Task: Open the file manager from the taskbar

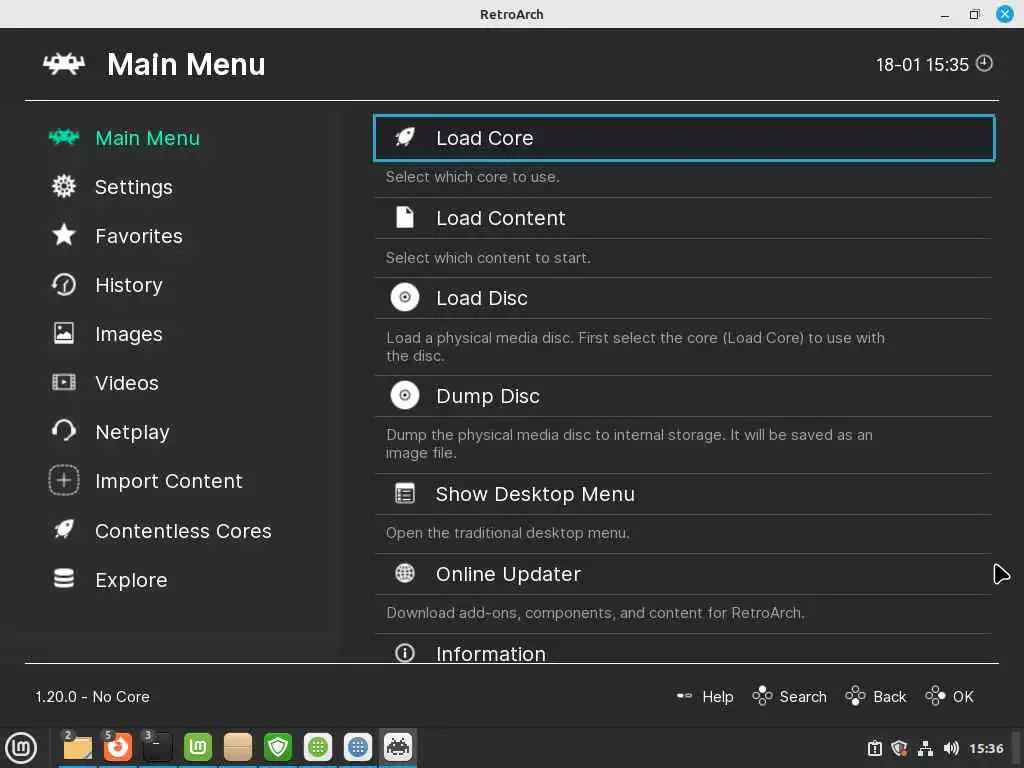Action: 78,748
